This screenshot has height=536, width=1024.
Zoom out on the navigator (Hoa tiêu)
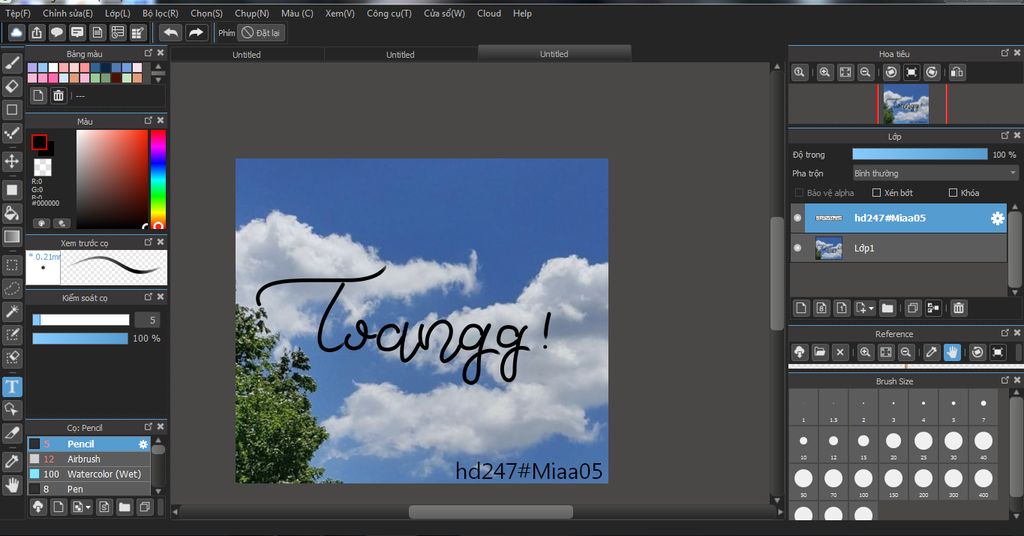point(865,72)
